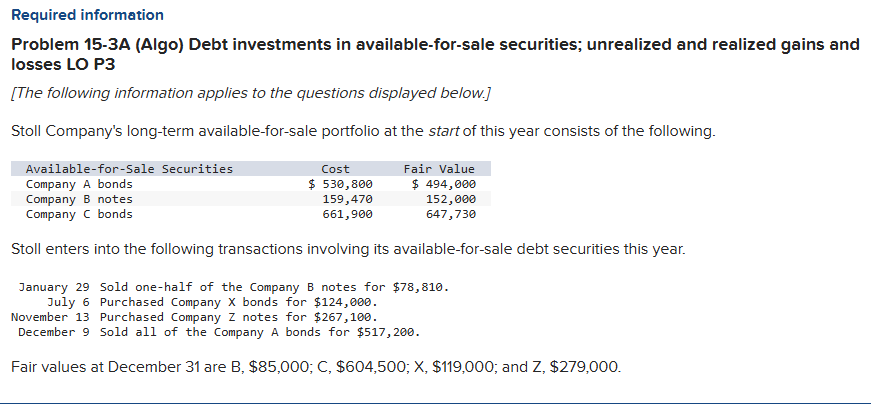Click the "Cost" column header
The width and height of the screenshot is (871, 417).
click(x=335, y=169)
